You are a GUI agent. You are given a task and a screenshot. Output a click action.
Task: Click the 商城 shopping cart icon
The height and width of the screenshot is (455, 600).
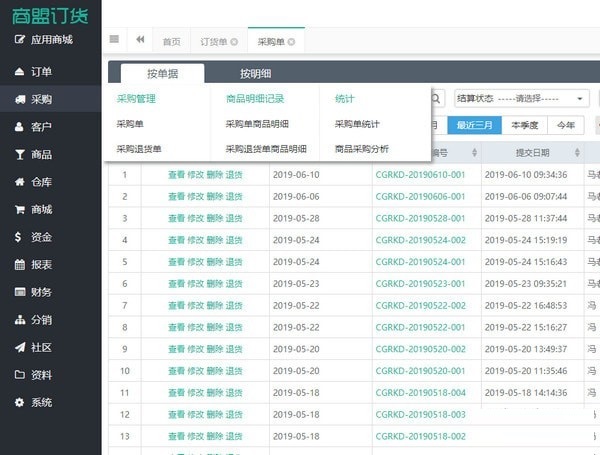[20, 210]
